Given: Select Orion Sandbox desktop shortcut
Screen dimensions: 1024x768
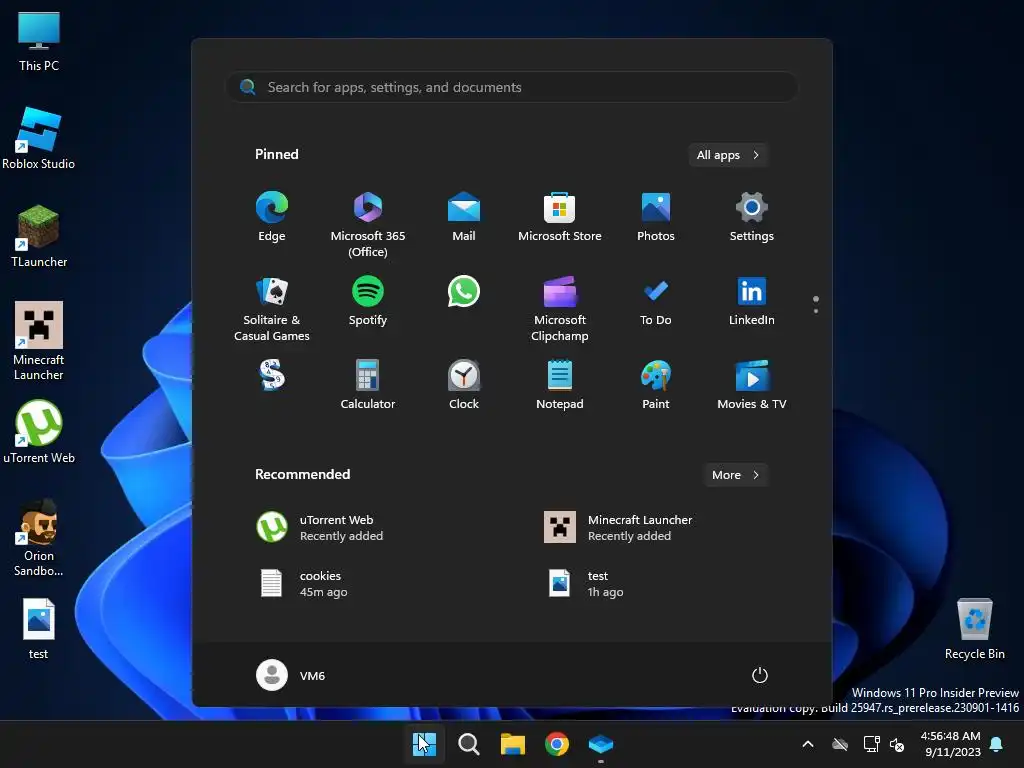Looking at the screenshot, I should pos(39,538).
